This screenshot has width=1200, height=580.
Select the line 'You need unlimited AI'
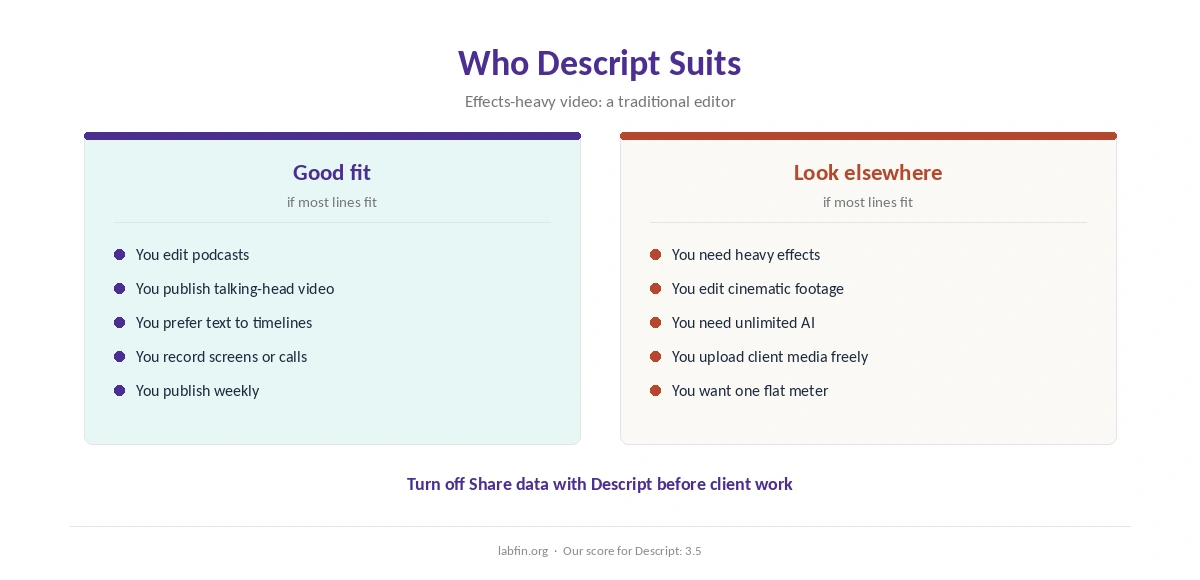743,323
